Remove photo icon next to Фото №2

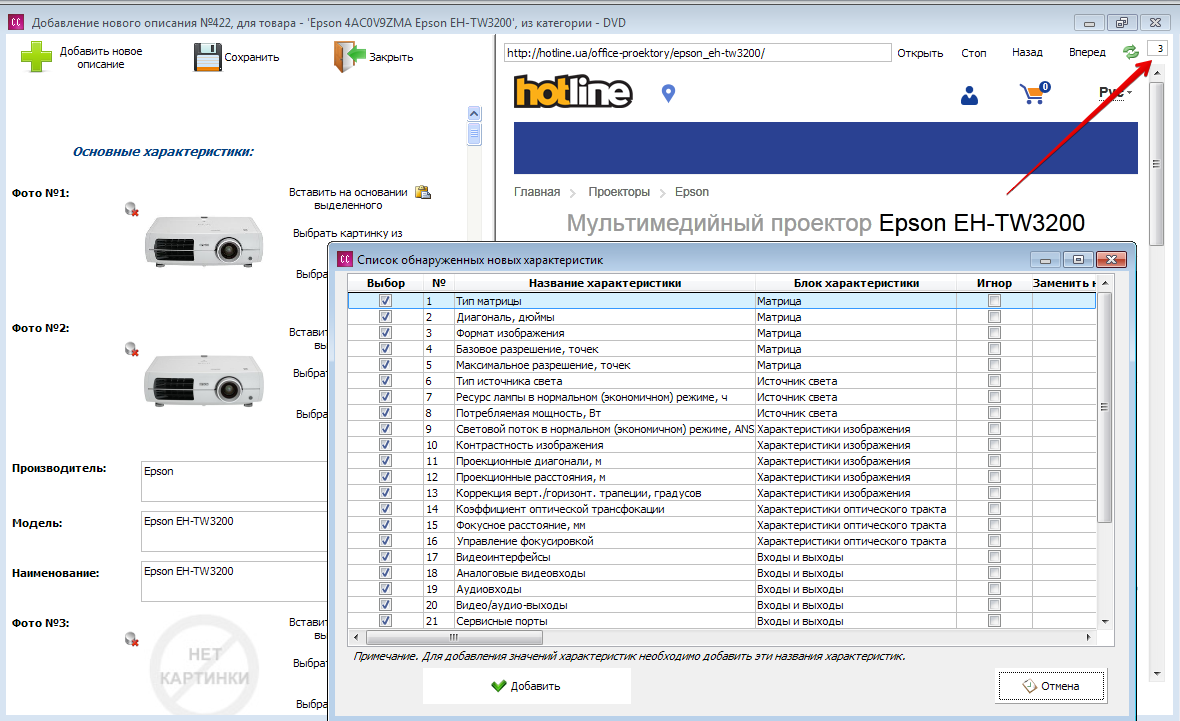point(132,349)
